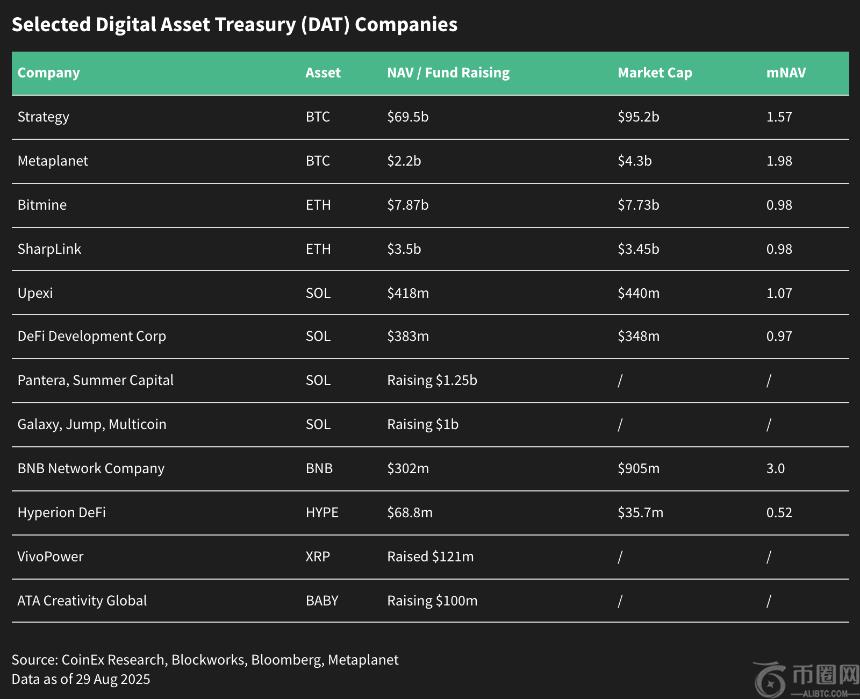The image size is (860, 699).
Task: Open the SharpLink company entry
Action: point(49,249)
